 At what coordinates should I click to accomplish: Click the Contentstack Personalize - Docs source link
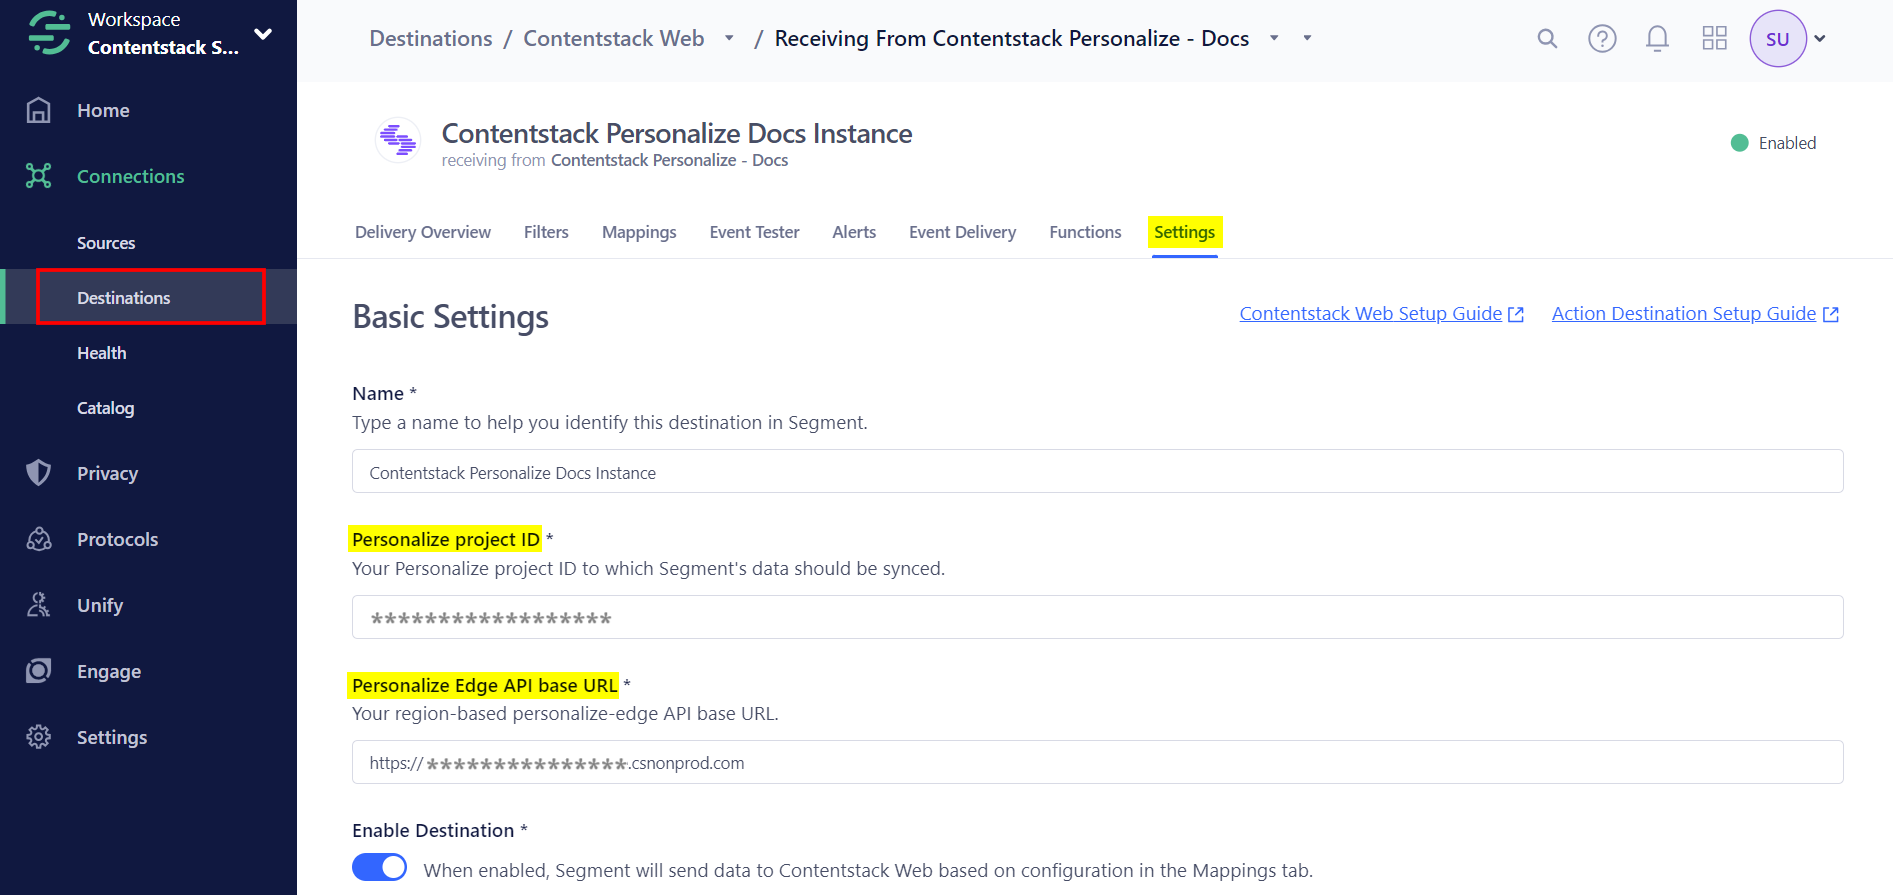click(x=669, y=160)
